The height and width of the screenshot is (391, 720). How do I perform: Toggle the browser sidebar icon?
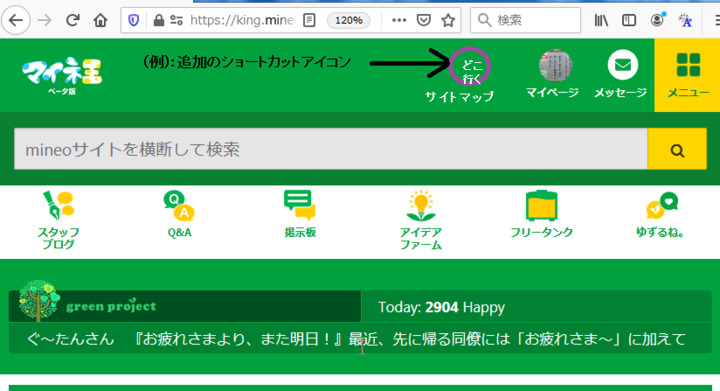[629, 20]
